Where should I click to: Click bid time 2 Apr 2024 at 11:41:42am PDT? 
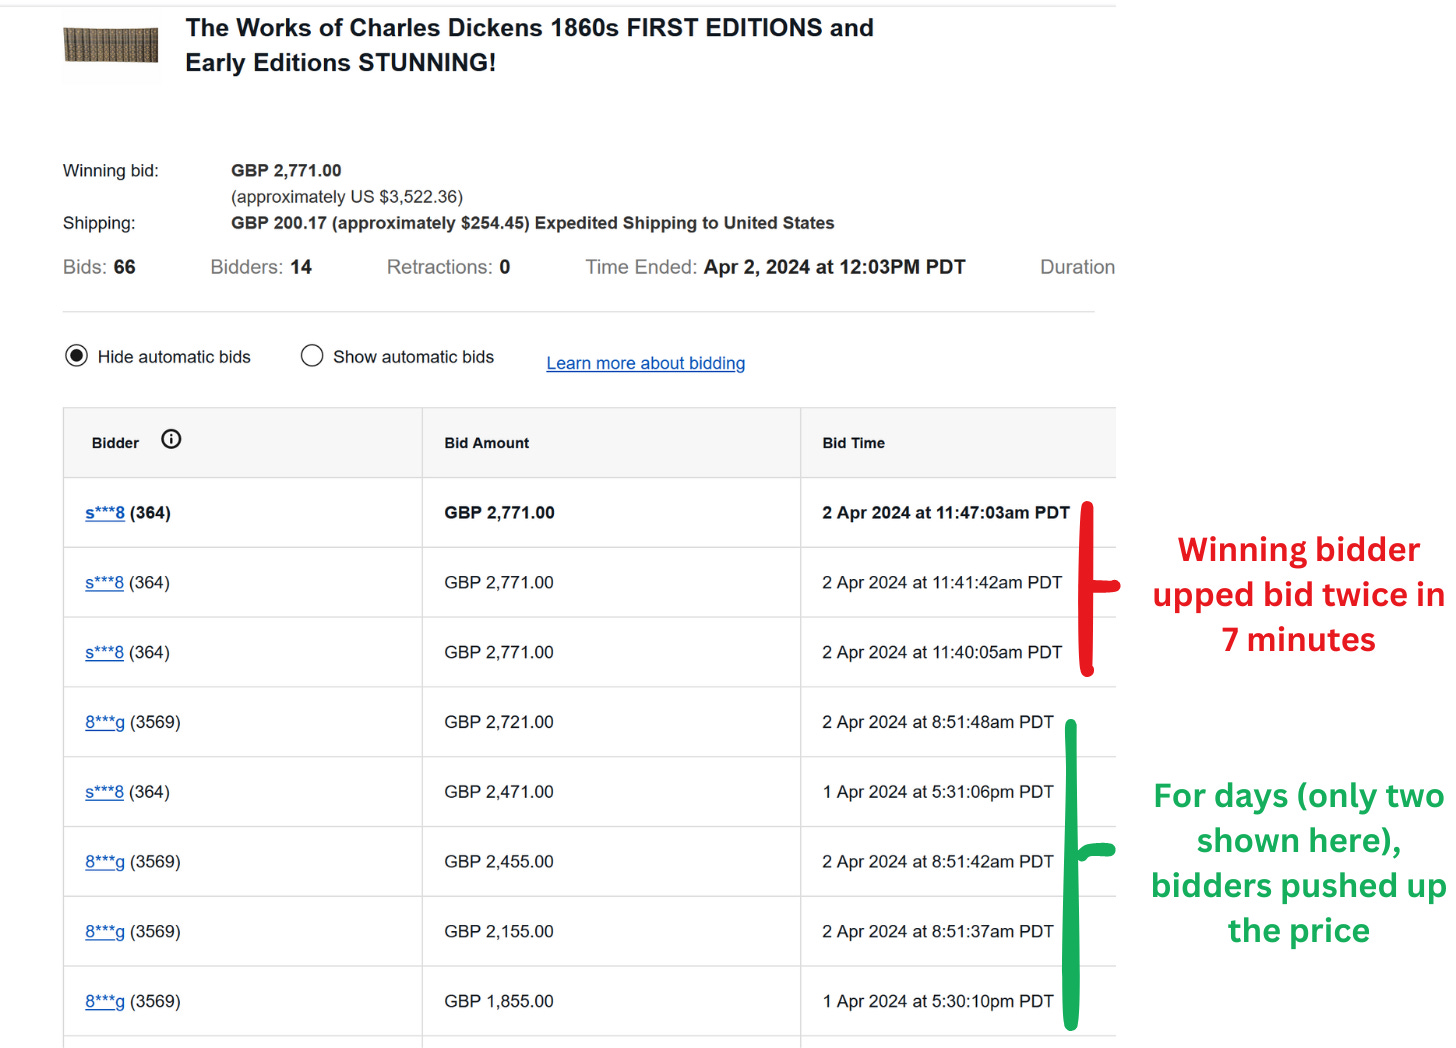(x=942, y=583)
